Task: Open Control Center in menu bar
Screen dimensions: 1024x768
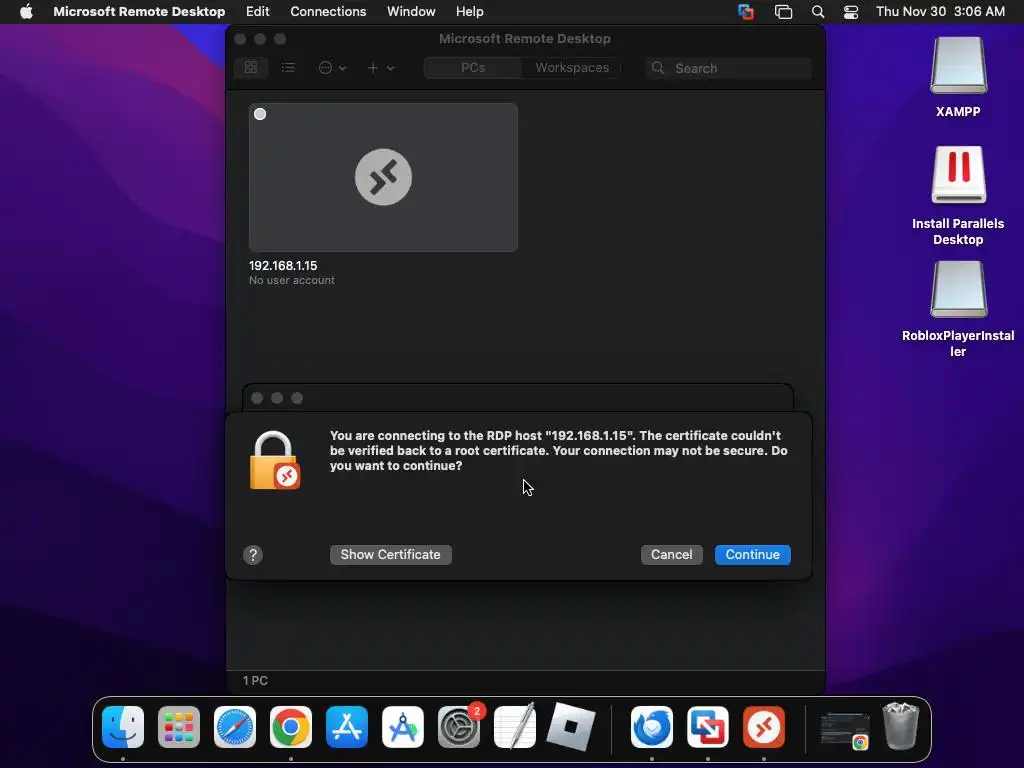Action: pyautogui.click(x=851, y=12)
